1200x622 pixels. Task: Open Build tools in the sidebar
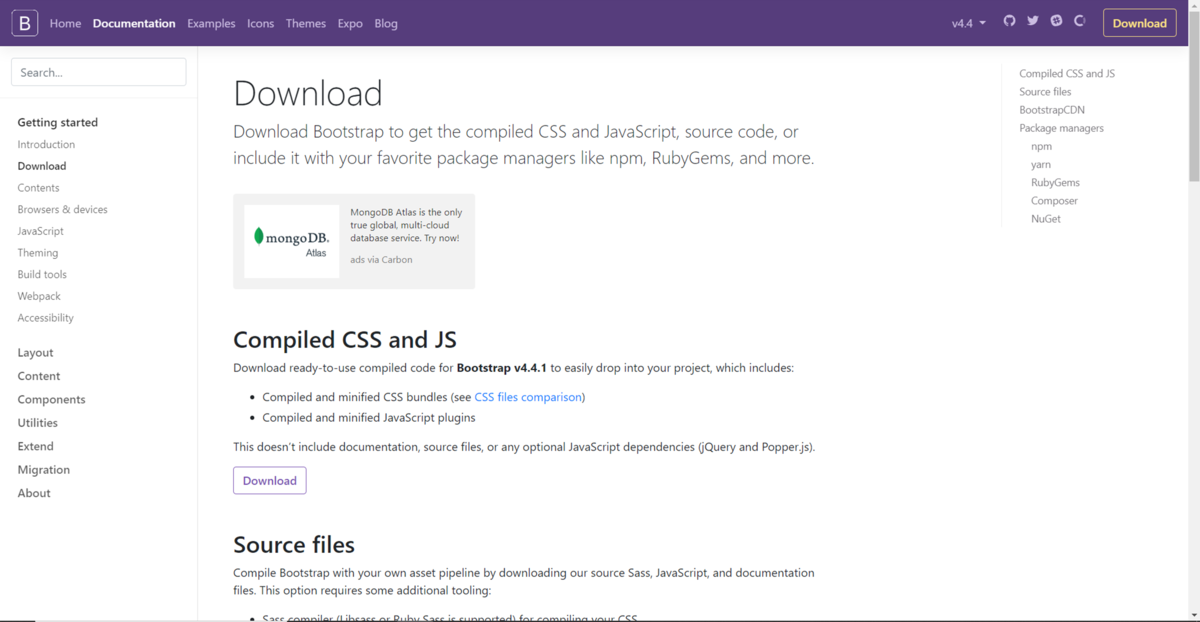click(42, 274)
